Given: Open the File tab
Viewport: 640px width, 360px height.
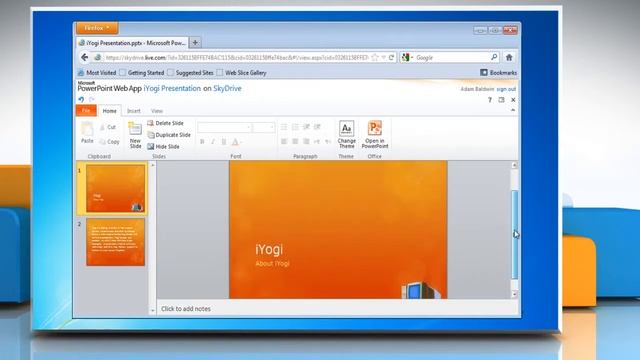Looking at the screenshot, I should pyautogui.click(x=86, y=111).
